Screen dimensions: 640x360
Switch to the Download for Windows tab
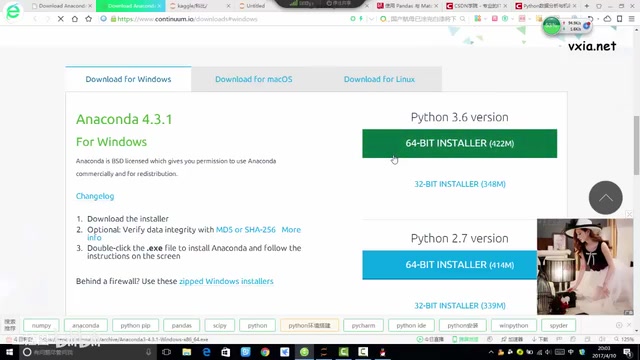(128, 79)
